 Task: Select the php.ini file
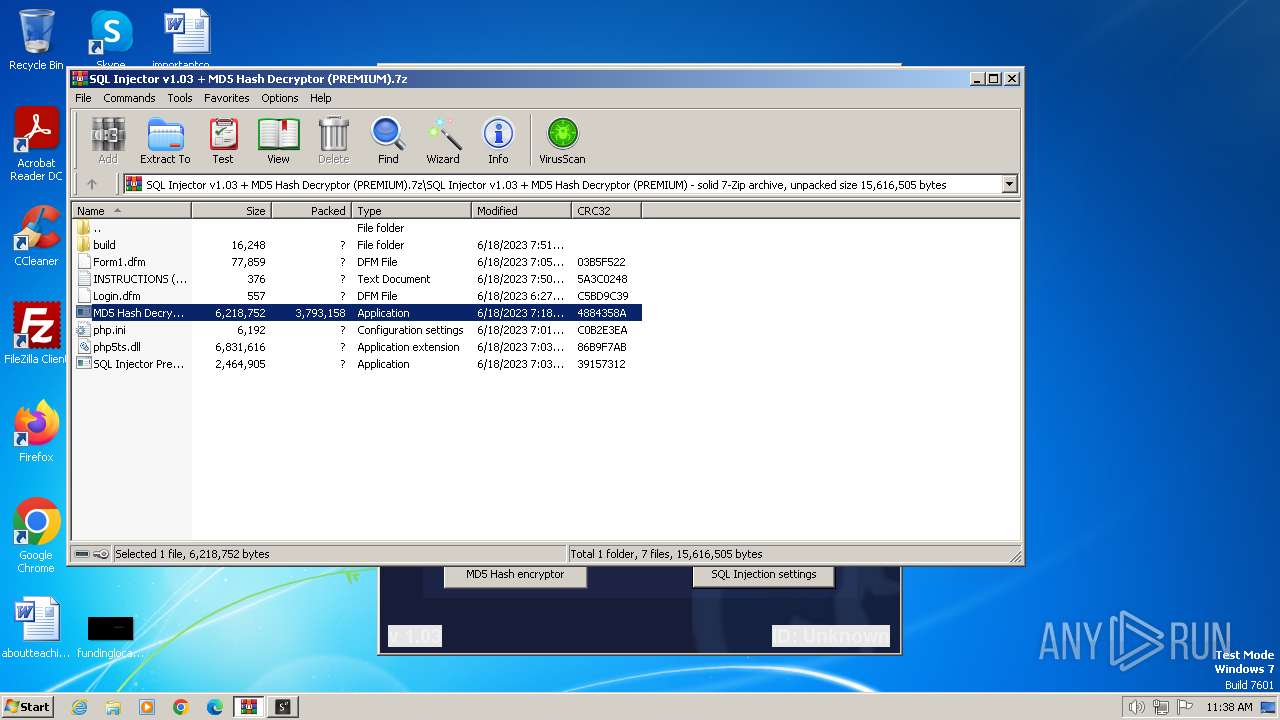357,330
